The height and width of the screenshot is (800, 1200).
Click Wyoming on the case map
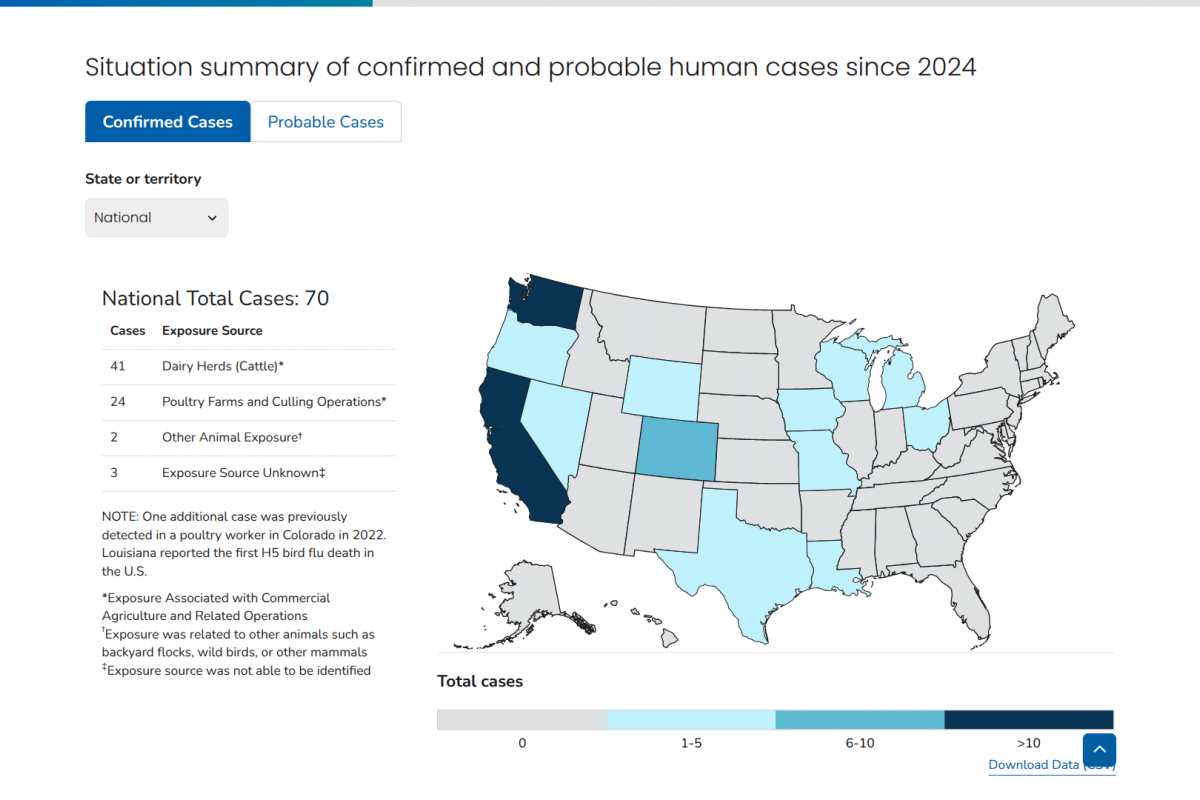[660, 384]
